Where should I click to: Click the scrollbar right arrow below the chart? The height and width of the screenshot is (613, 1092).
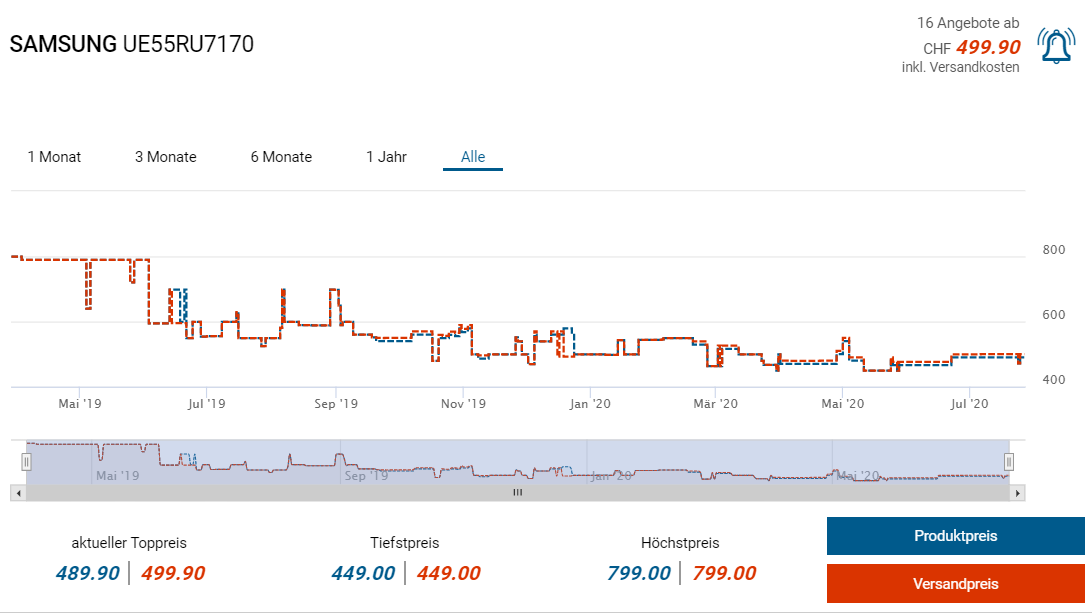tap(1018, 493)
